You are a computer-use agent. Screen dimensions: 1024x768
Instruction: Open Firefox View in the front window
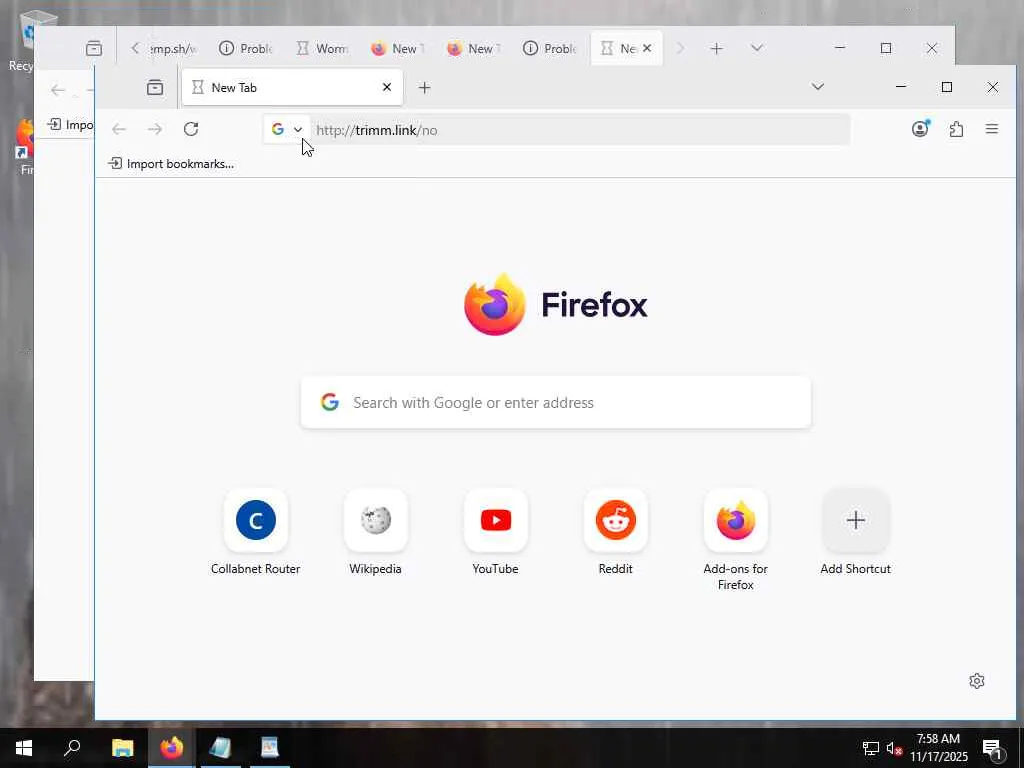point(155,88)
